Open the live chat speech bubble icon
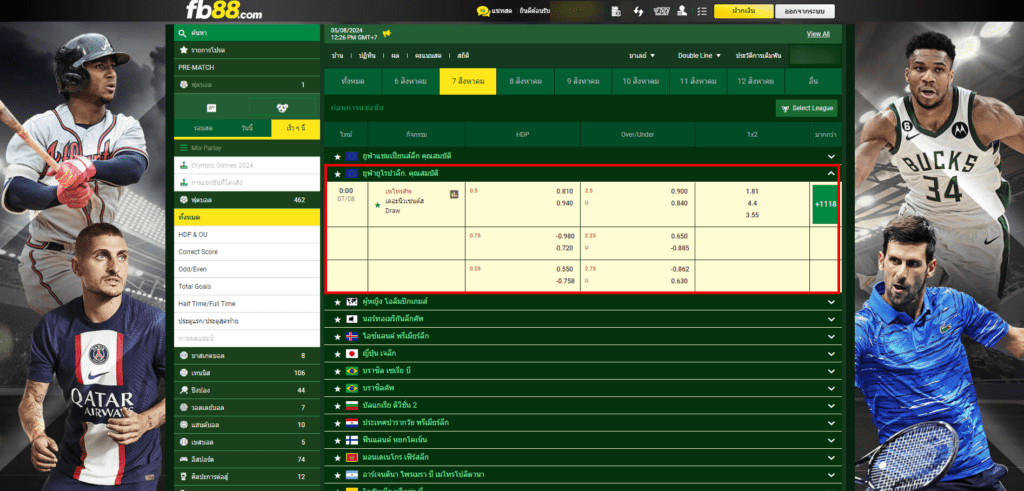This screenshot has width=1024, height=491. [483, 11]
